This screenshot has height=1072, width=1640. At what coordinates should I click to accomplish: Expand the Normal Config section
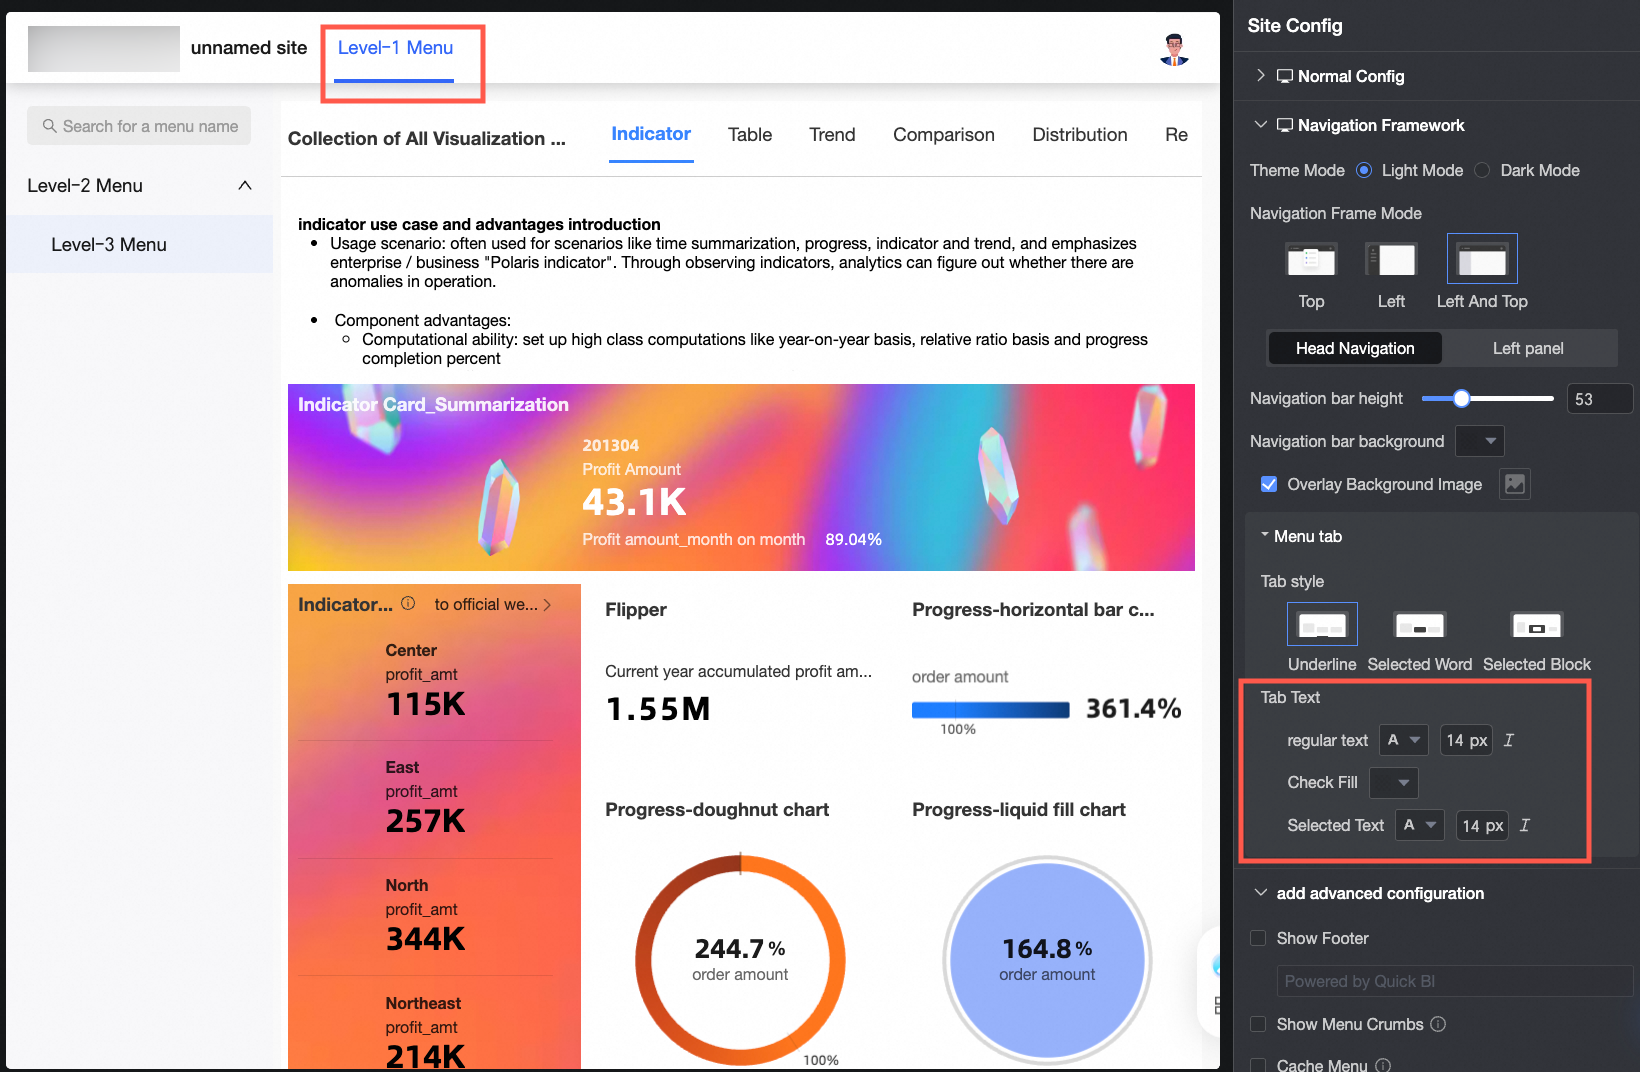pyautogui.click(x=1261, y=76)
